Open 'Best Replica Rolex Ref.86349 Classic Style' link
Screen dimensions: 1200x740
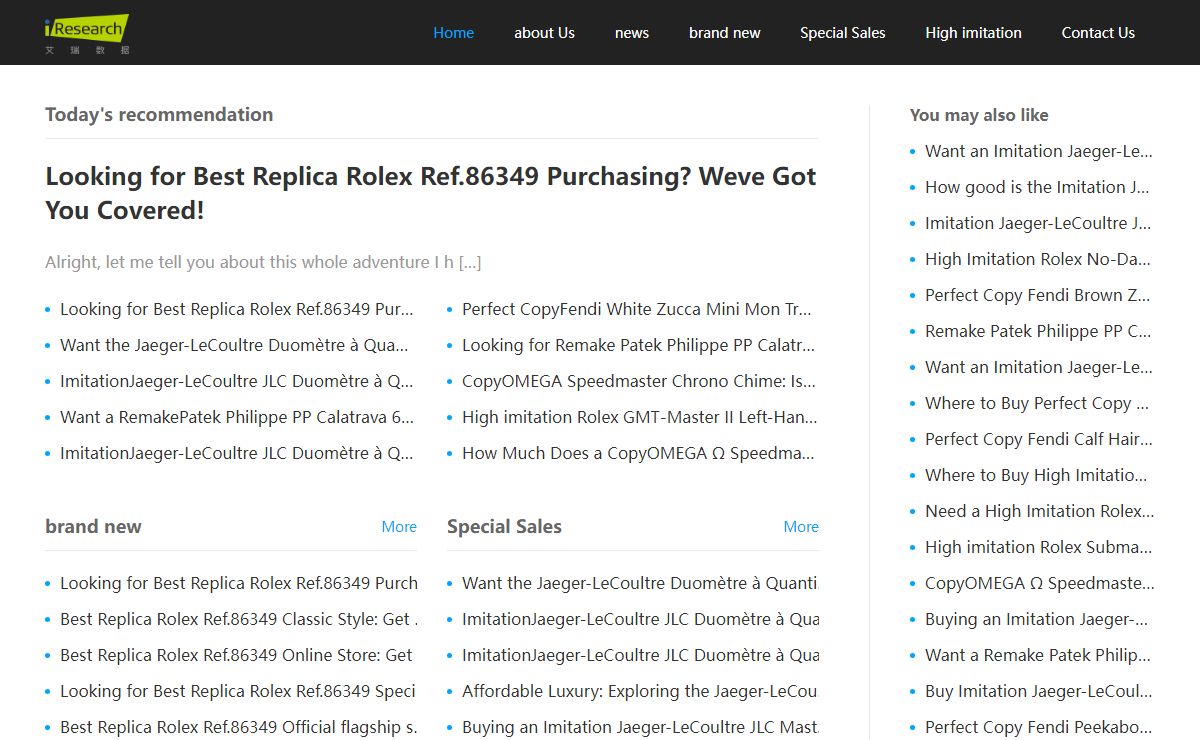pos(238,619)
